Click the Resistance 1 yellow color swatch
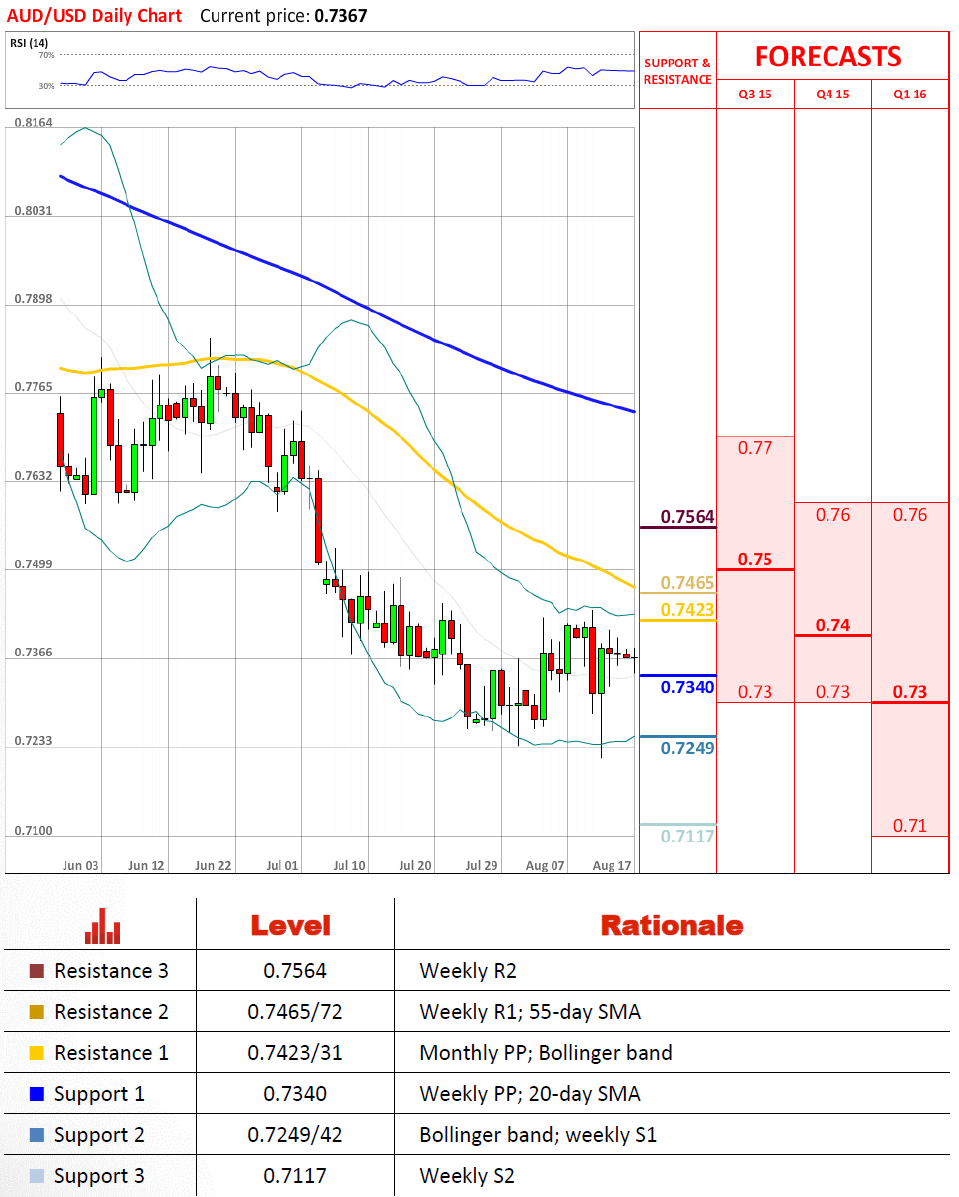Screen dimensions: 959x1197 point(37,1053)
